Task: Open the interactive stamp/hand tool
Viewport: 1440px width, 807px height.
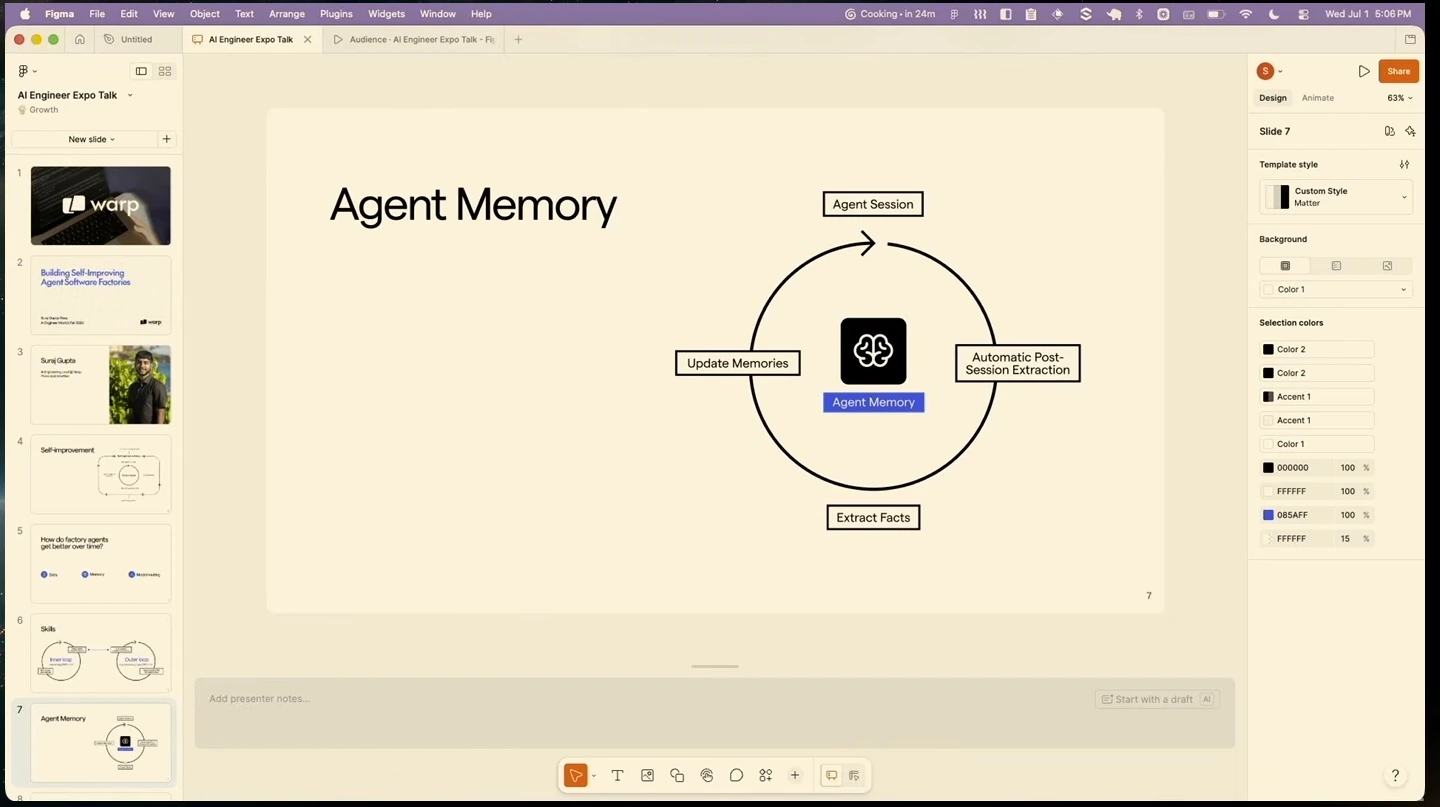Action: 707,776
